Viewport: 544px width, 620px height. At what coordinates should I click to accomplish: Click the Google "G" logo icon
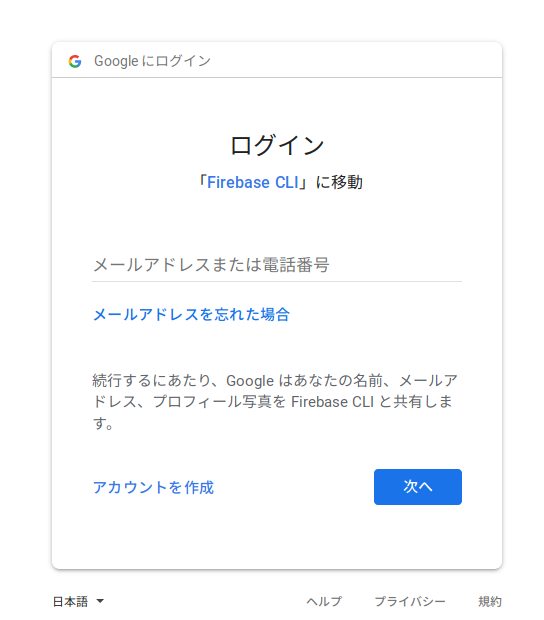click(75, 61)
